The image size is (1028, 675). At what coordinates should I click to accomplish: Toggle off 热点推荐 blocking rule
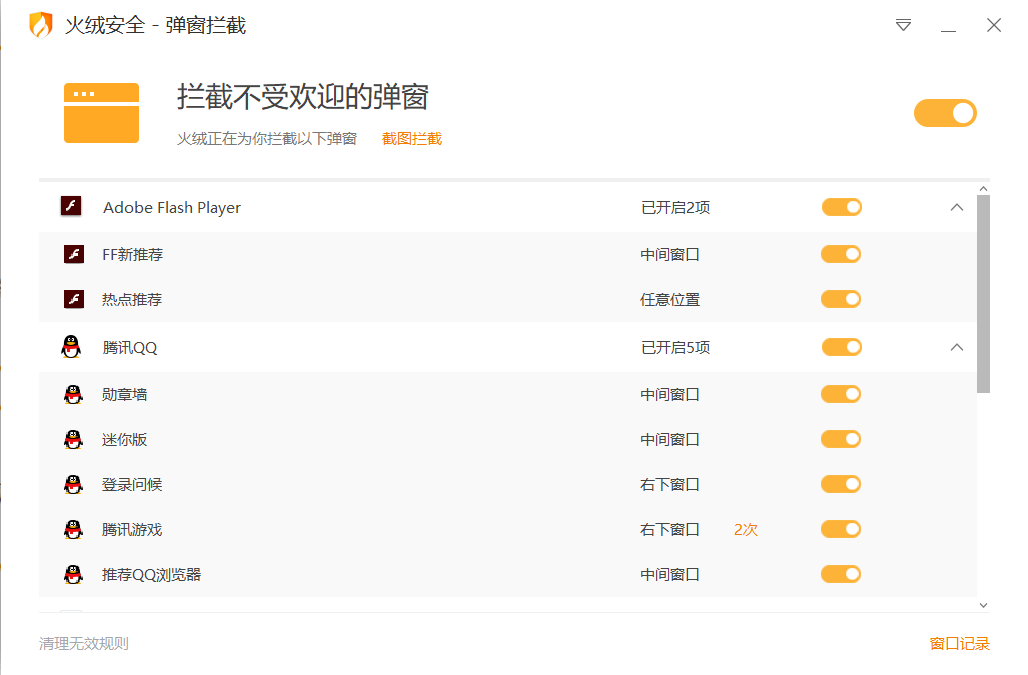tap(840, 299)
